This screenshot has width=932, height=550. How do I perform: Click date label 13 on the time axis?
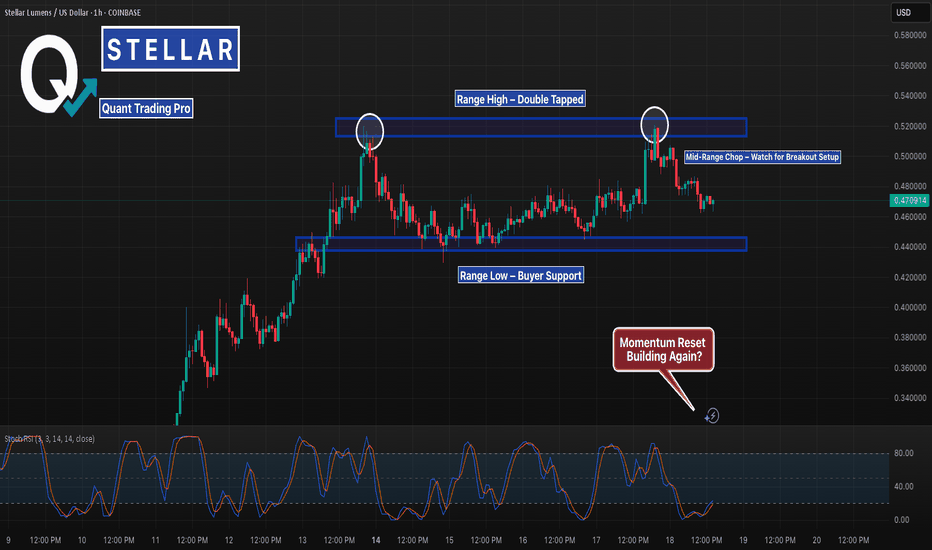(x=302, y=540)
